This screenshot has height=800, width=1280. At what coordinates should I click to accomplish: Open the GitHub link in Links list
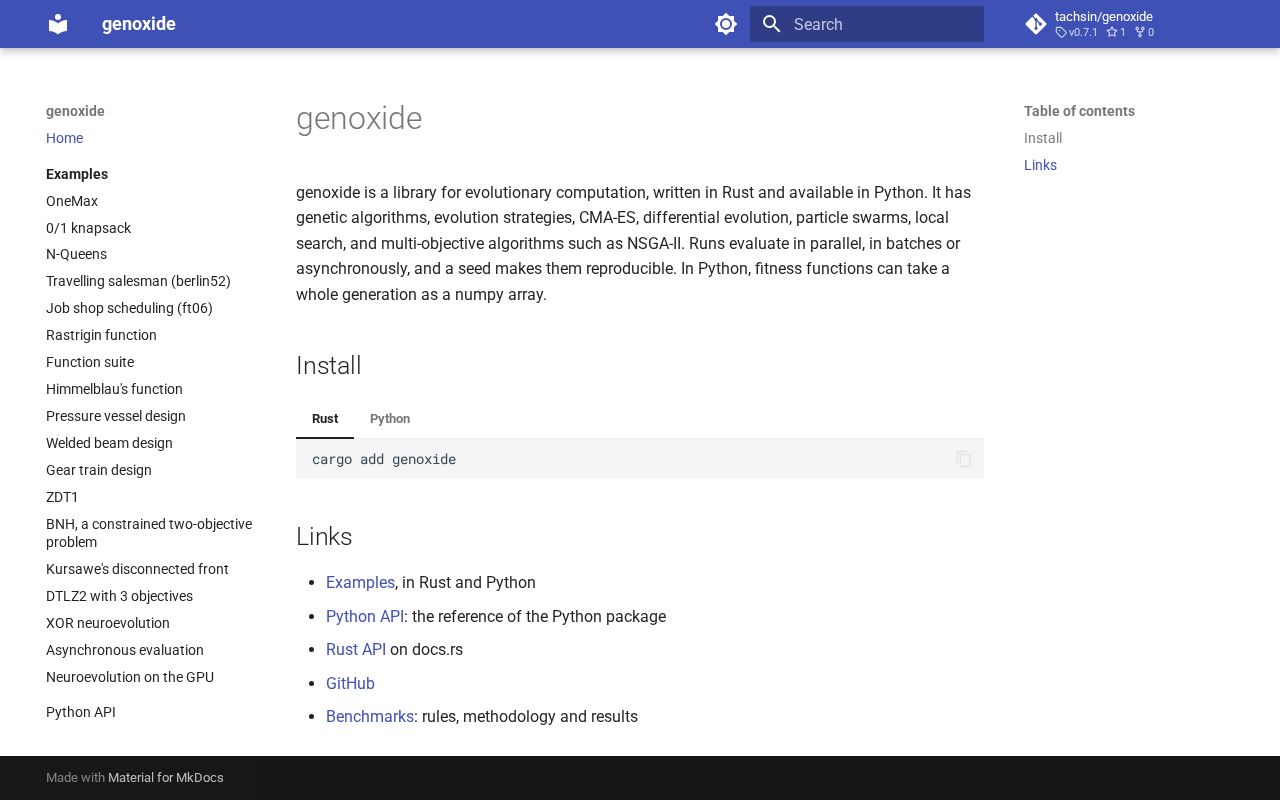350,683
